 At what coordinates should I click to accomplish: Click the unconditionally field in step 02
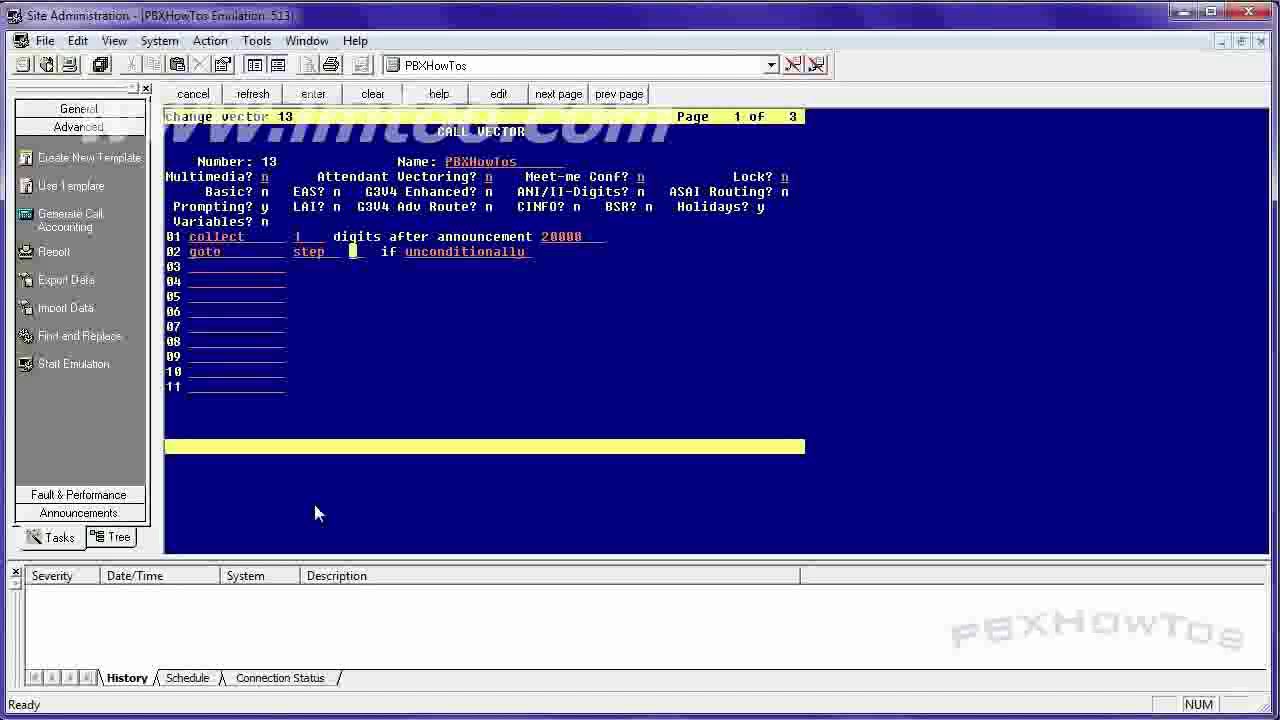(x=467, y=252)
